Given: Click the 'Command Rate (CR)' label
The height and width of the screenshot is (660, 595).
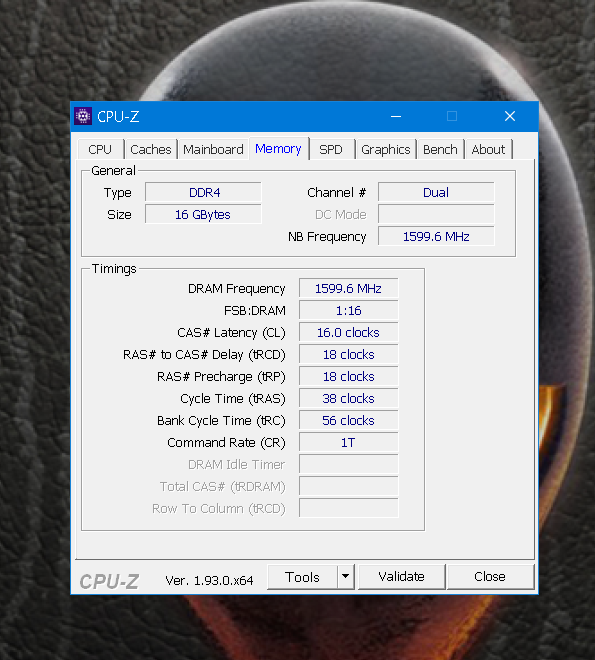Looking at the screenshot, I should tap(226, 443).
